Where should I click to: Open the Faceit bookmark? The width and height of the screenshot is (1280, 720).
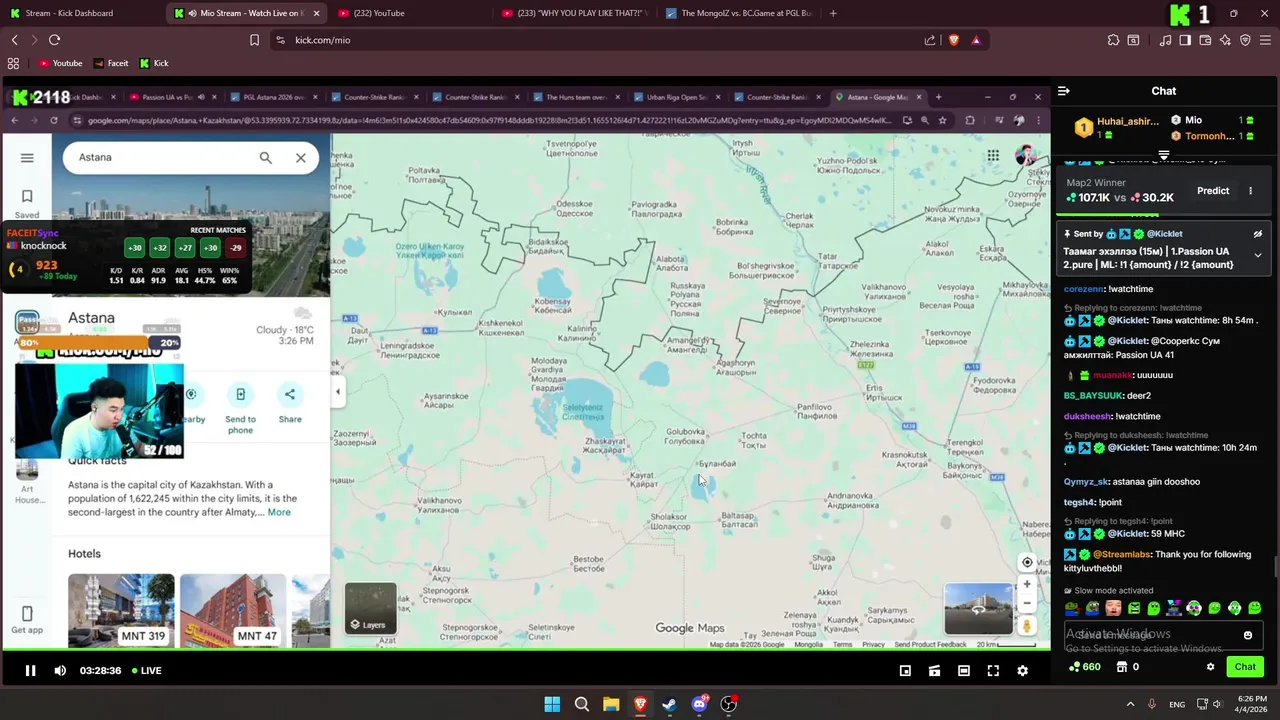pos(110,63)
